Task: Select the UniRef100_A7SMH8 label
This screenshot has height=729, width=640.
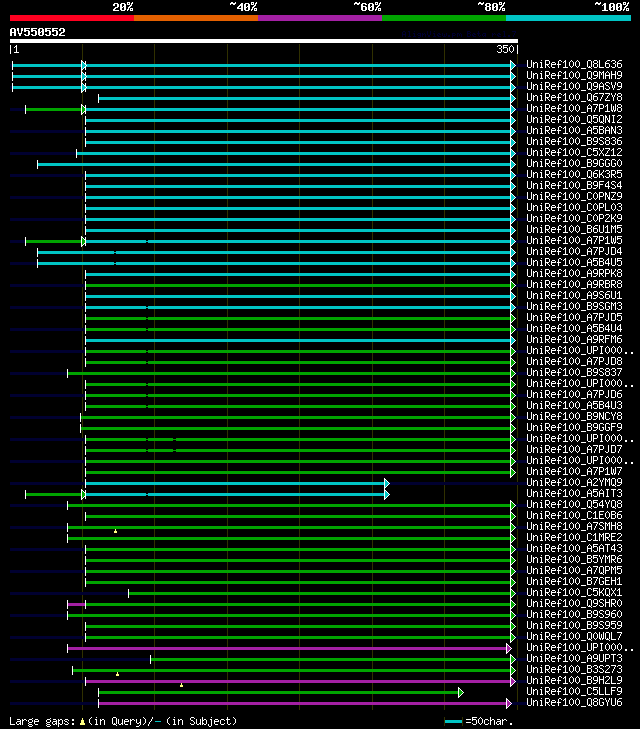Action: coord(574,527)
